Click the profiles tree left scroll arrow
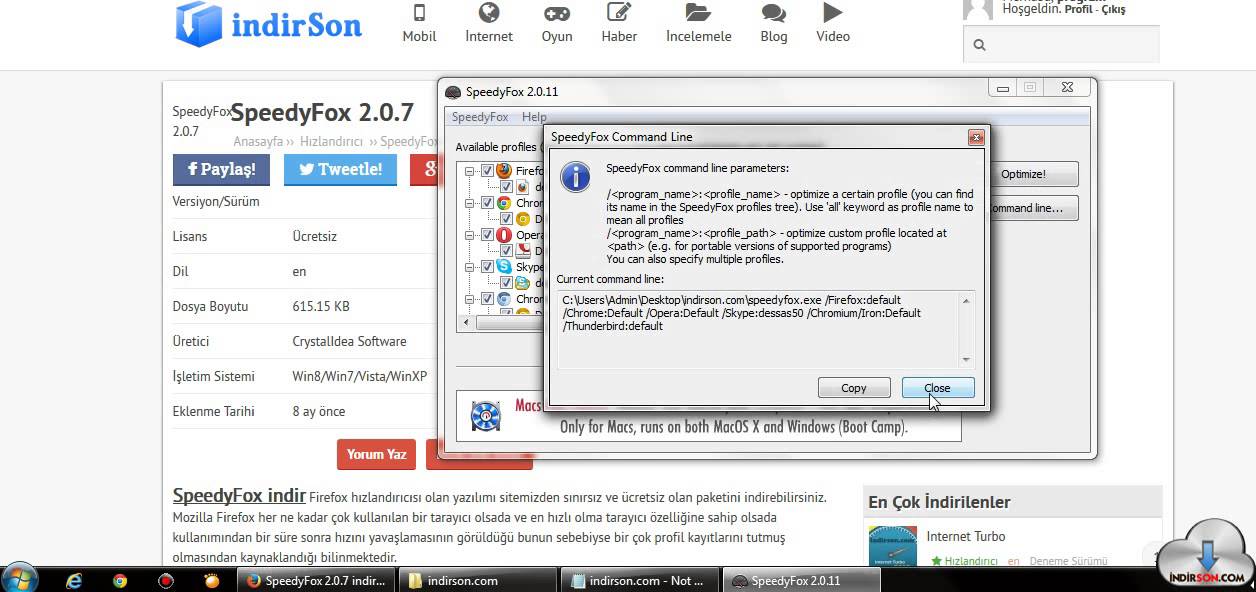Viewport: 1256px width, 592px height. point(467,323)
